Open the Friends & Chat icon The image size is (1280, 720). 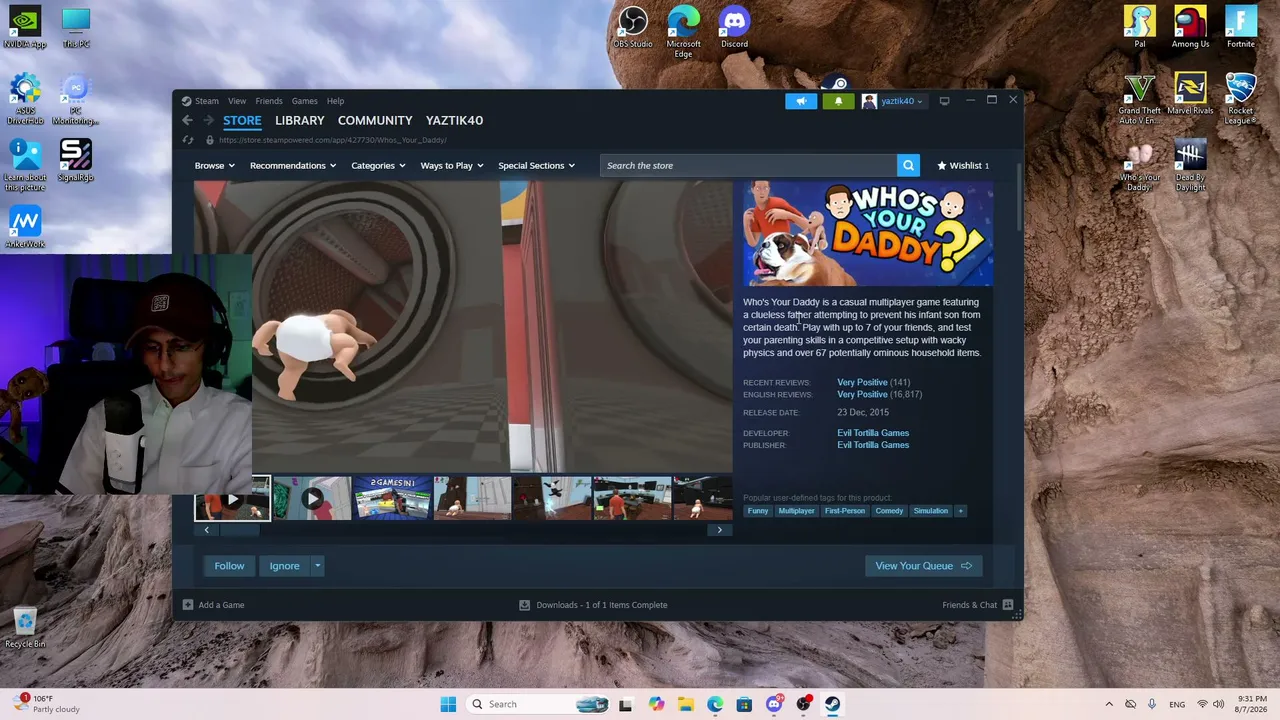(x=1008, y=605)
